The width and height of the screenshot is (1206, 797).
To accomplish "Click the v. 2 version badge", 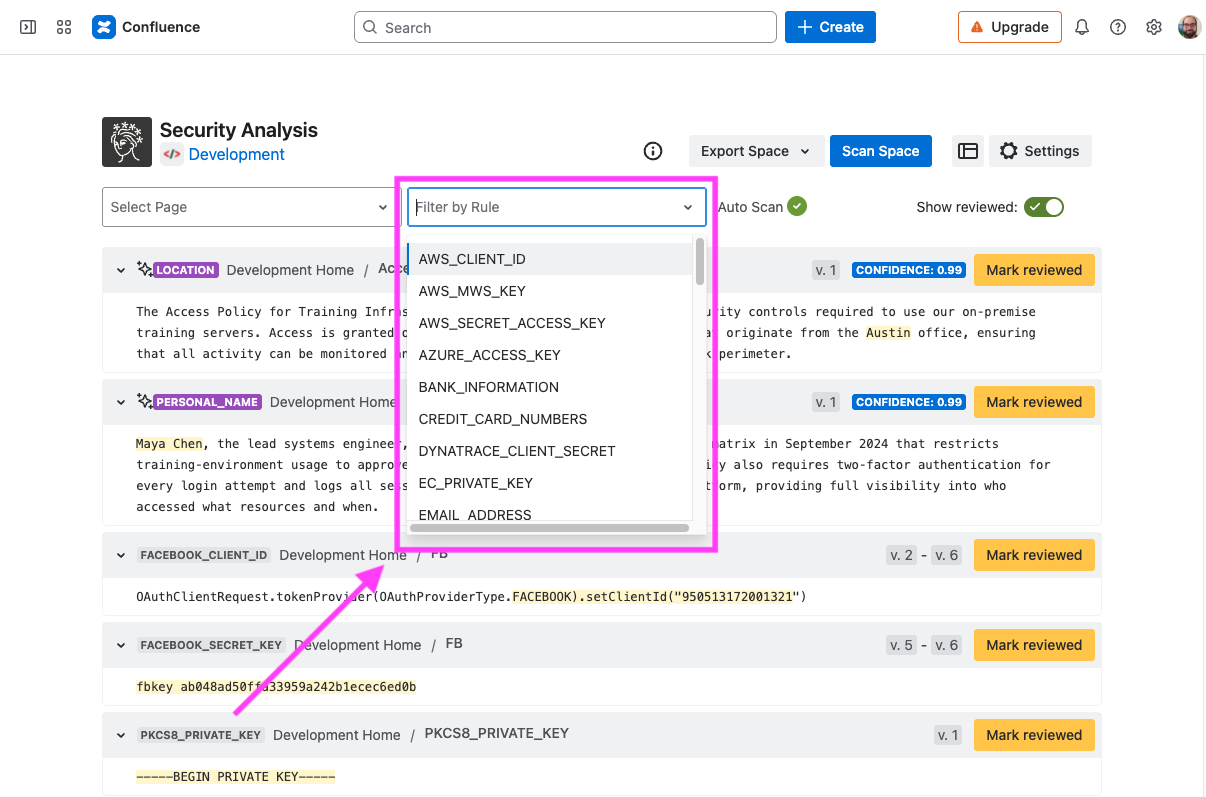I will [901, 555].
